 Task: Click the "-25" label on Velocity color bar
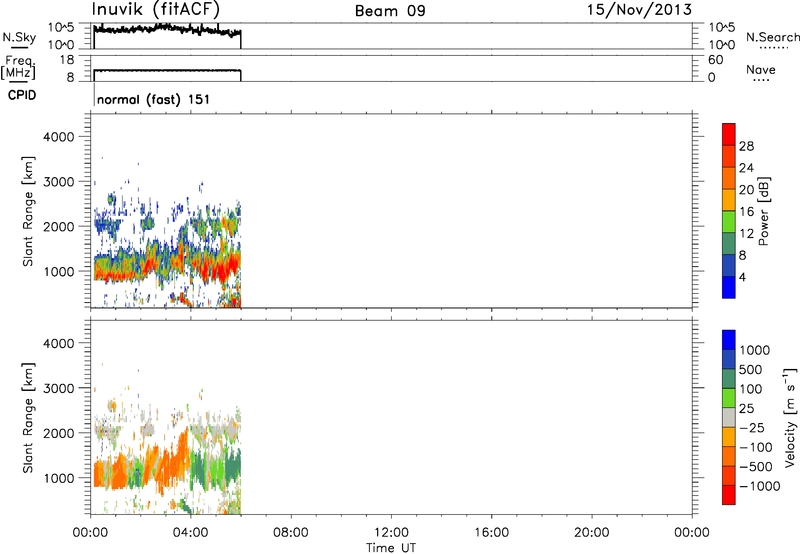752,428
